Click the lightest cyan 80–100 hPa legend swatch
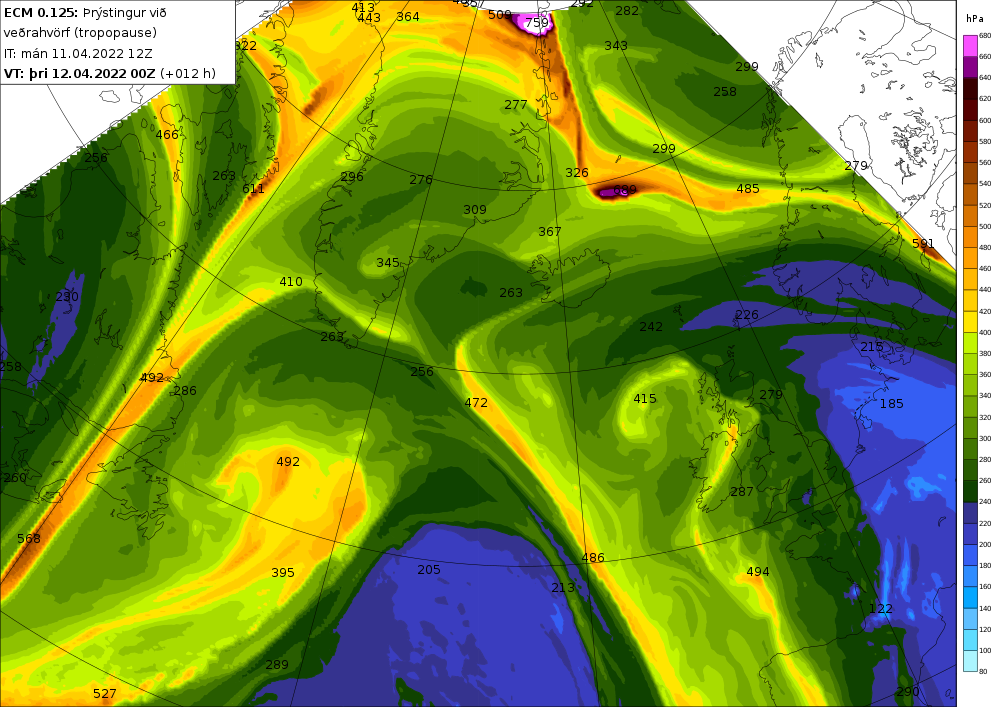The width and height of the screenshot is (1000, 707). coord(970,661)
